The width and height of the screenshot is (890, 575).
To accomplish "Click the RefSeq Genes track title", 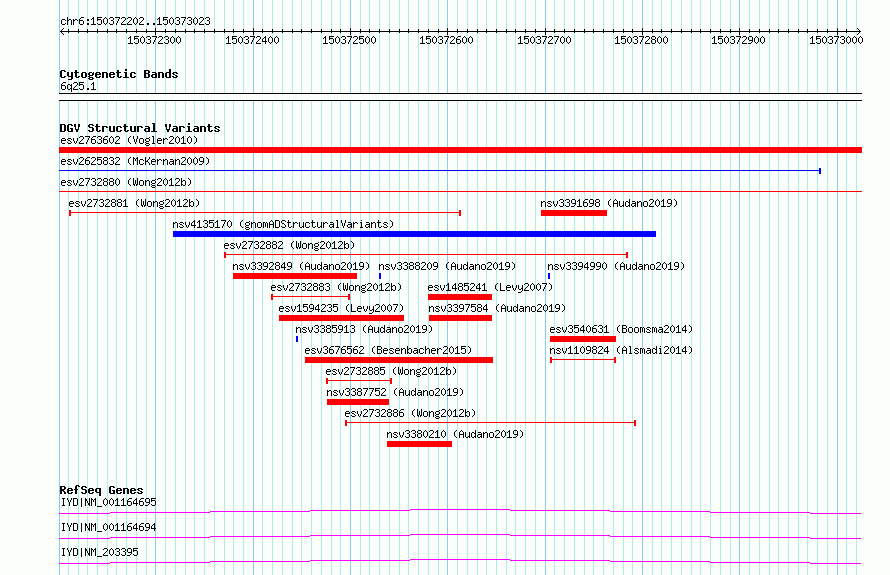I will coord(102,490).
